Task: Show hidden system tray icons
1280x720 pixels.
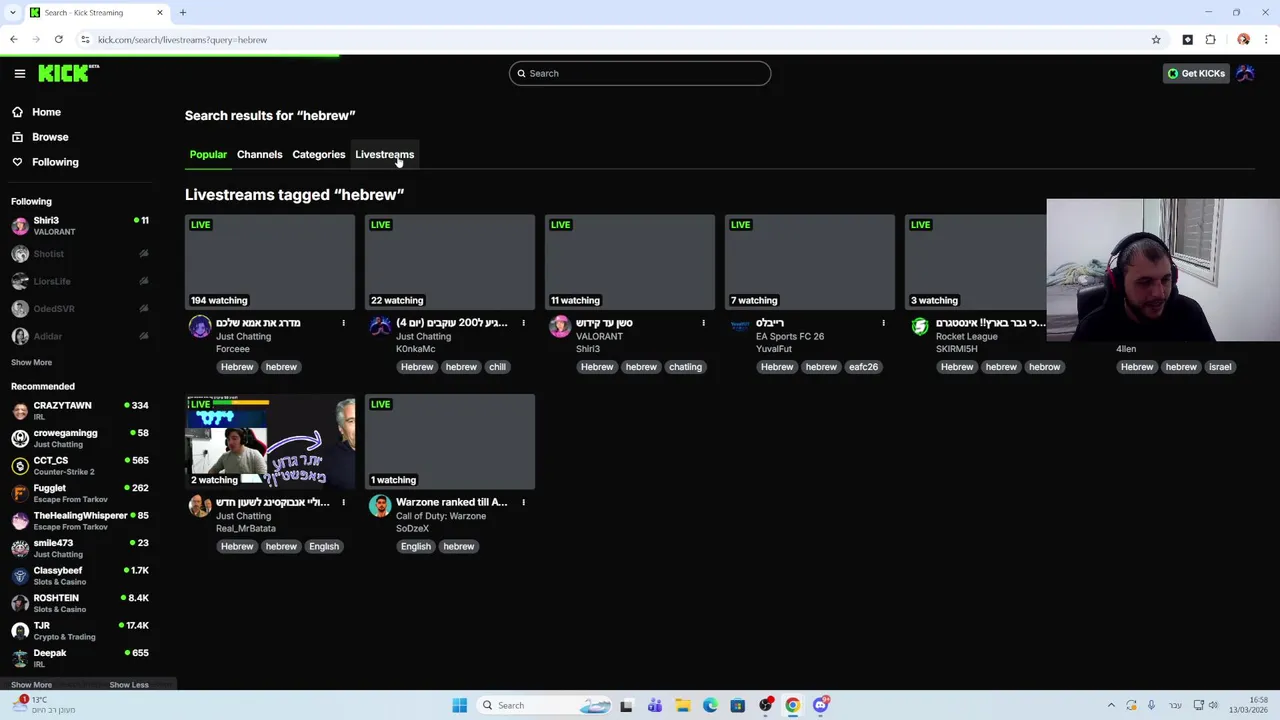Action: coord(1111,705)
